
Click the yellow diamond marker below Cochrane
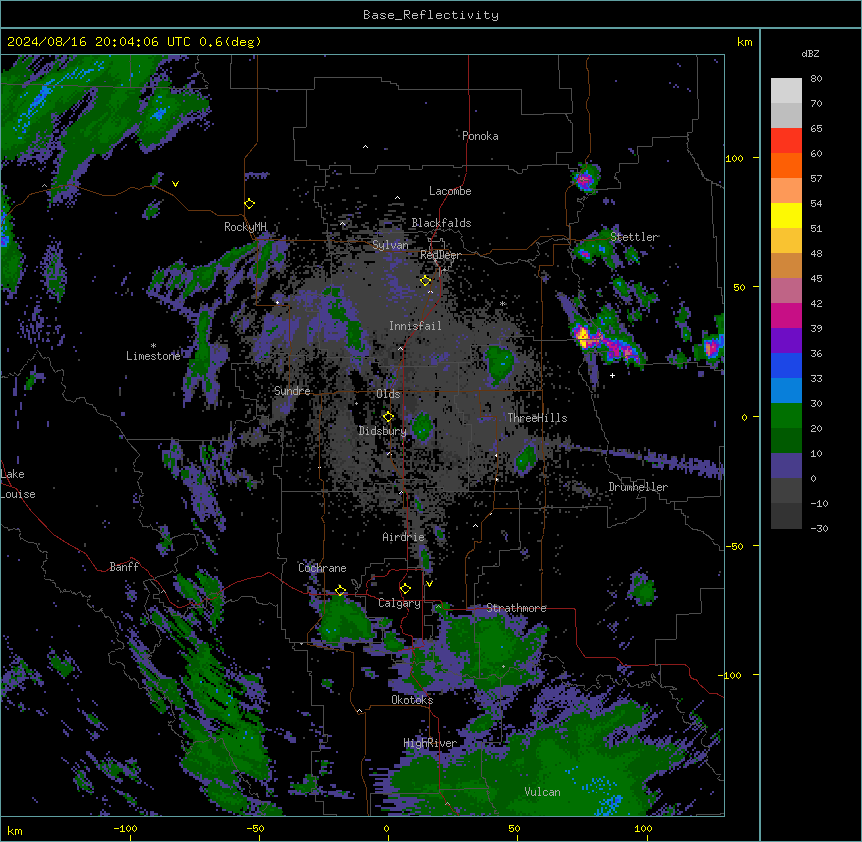point(340,591)
